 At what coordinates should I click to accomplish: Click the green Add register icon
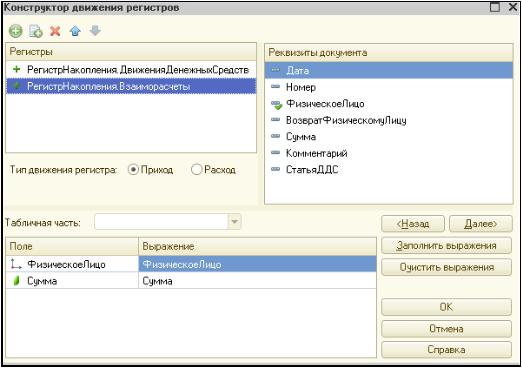tap(15, 31)
